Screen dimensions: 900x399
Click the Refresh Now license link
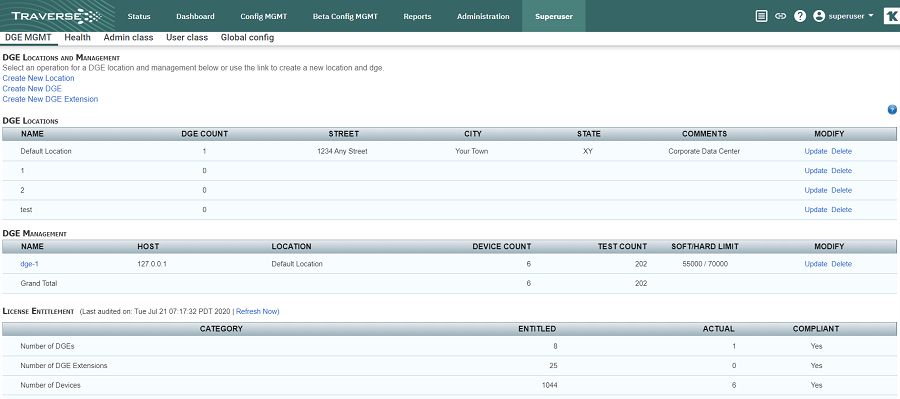pyautogui.click(x=257, y=311)
